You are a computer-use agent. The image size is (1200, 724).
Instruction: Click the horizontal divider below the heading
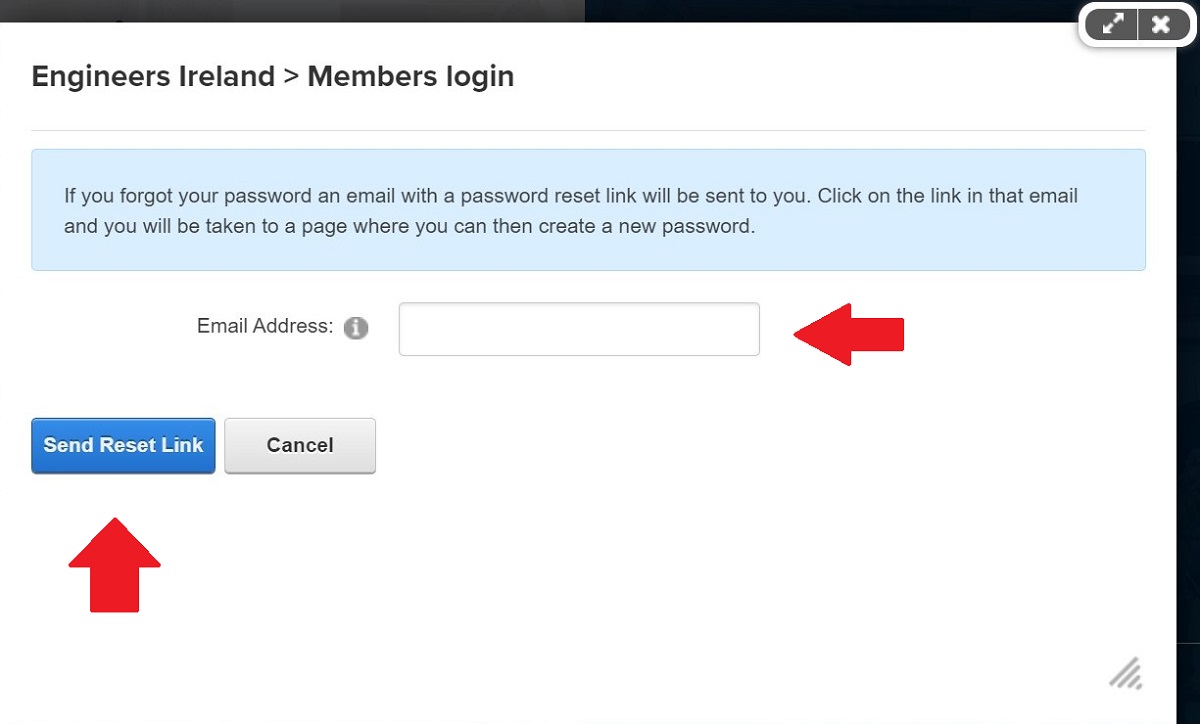pos(588,130)
